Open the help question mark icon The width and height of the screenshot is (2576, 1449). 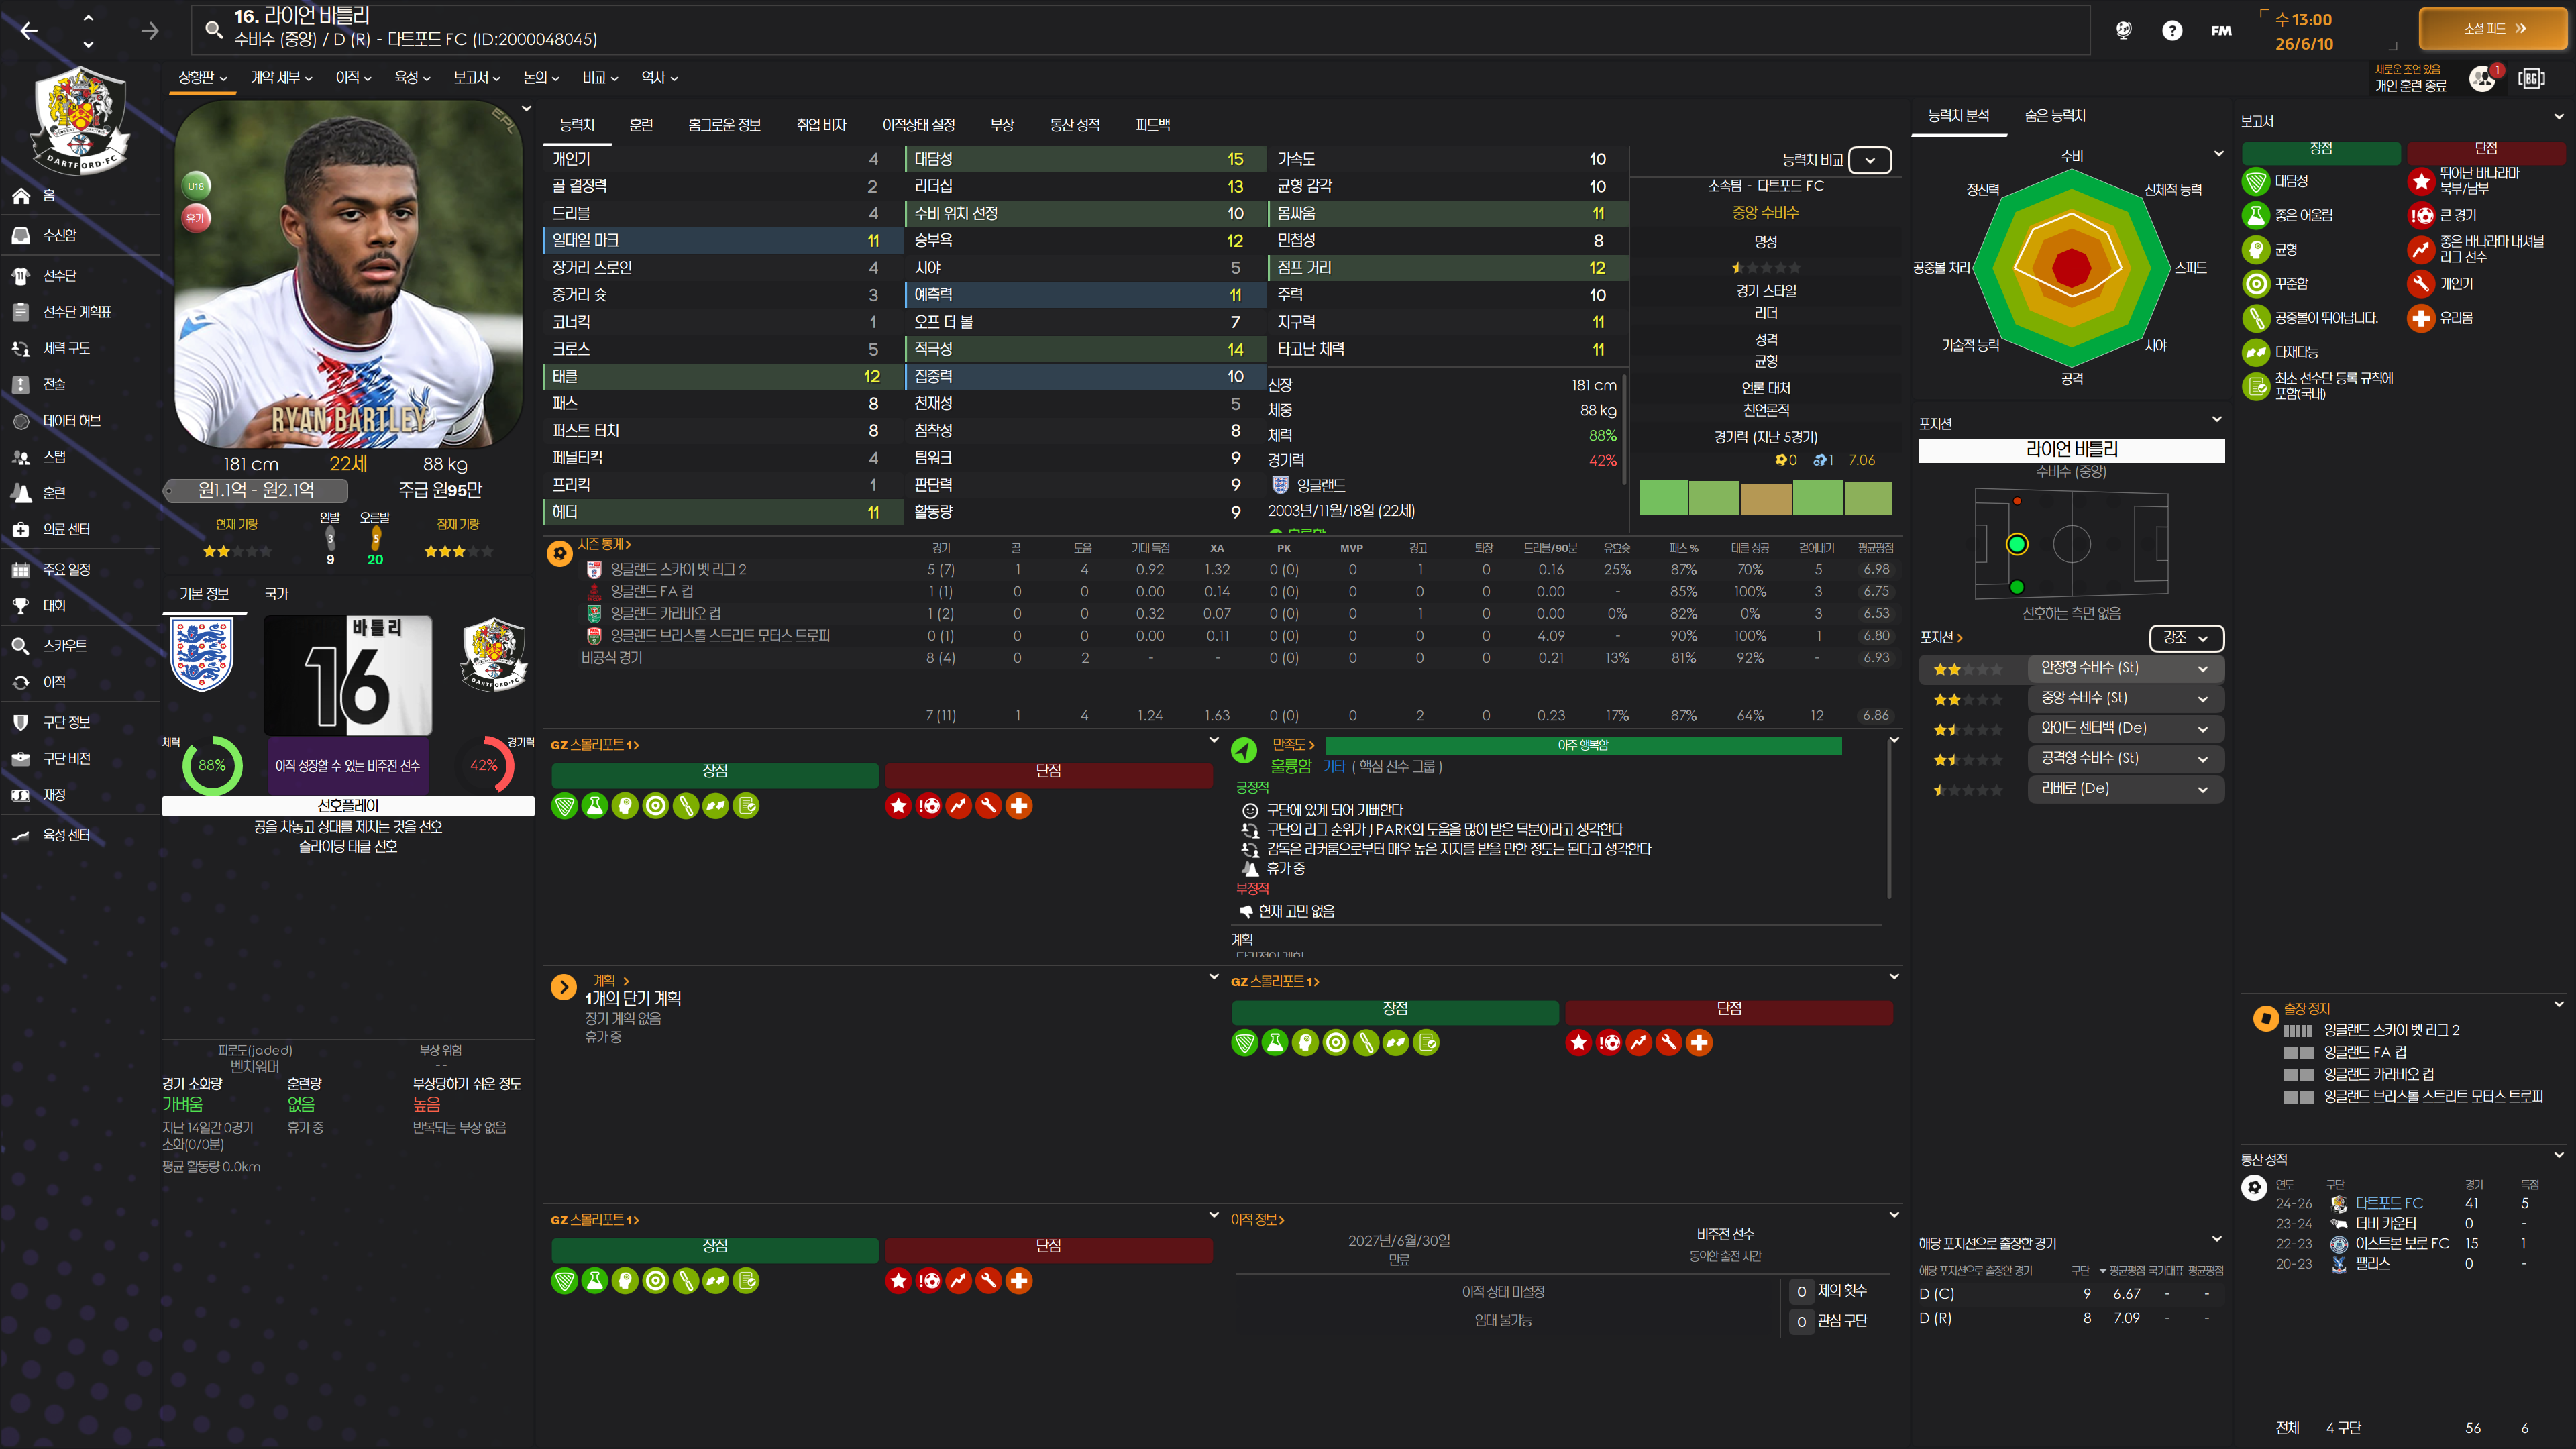pos(2171,30)
